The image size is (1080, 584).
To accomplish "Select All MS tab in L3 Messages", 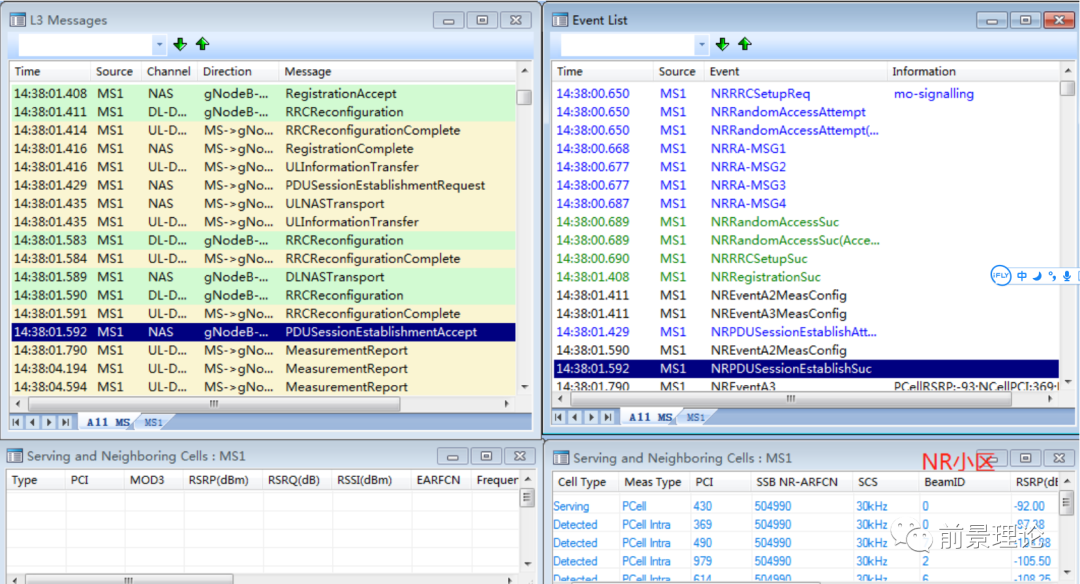I will click(107, 422).
